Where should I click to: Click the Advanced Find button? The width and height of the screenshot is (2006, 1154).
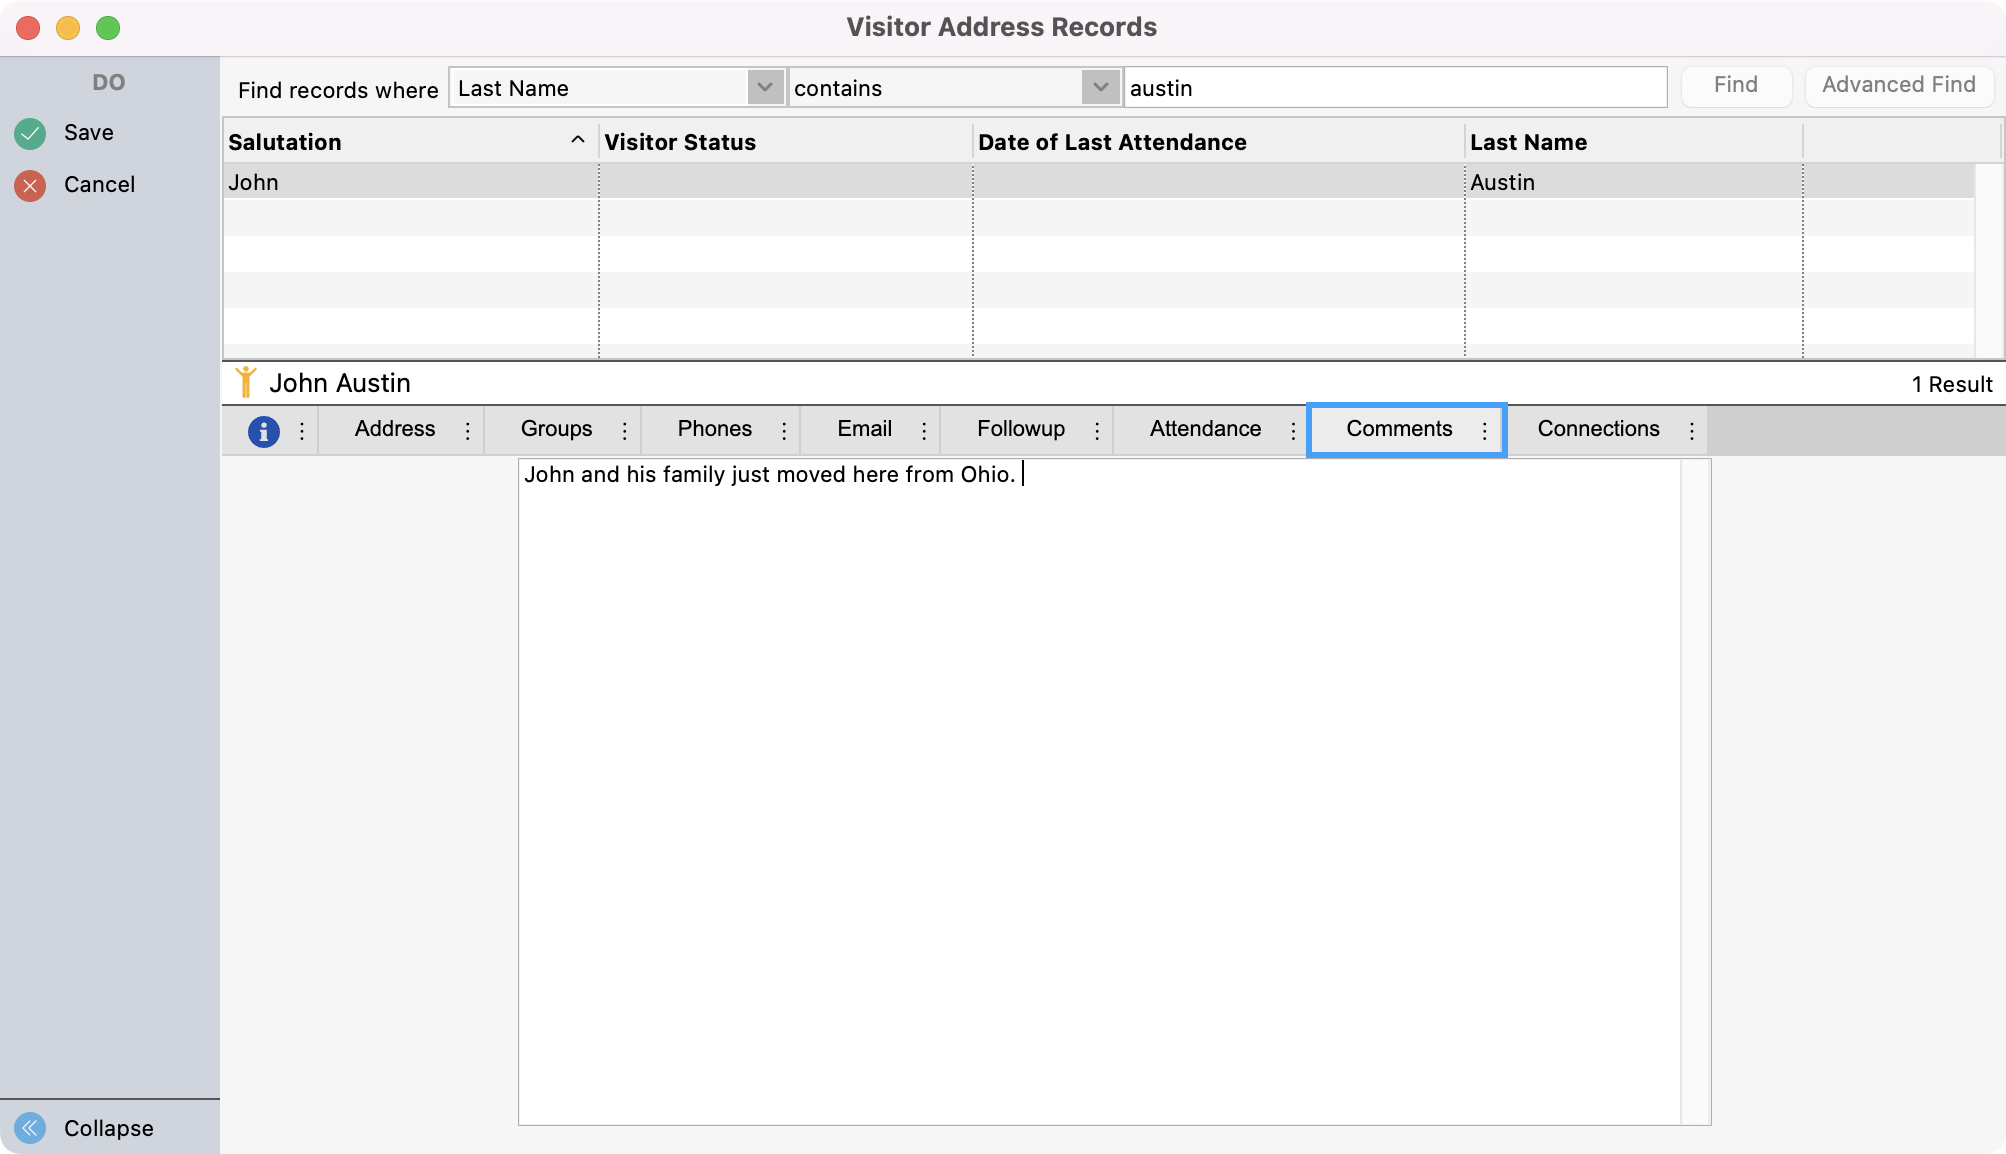tap(1898, 85)
